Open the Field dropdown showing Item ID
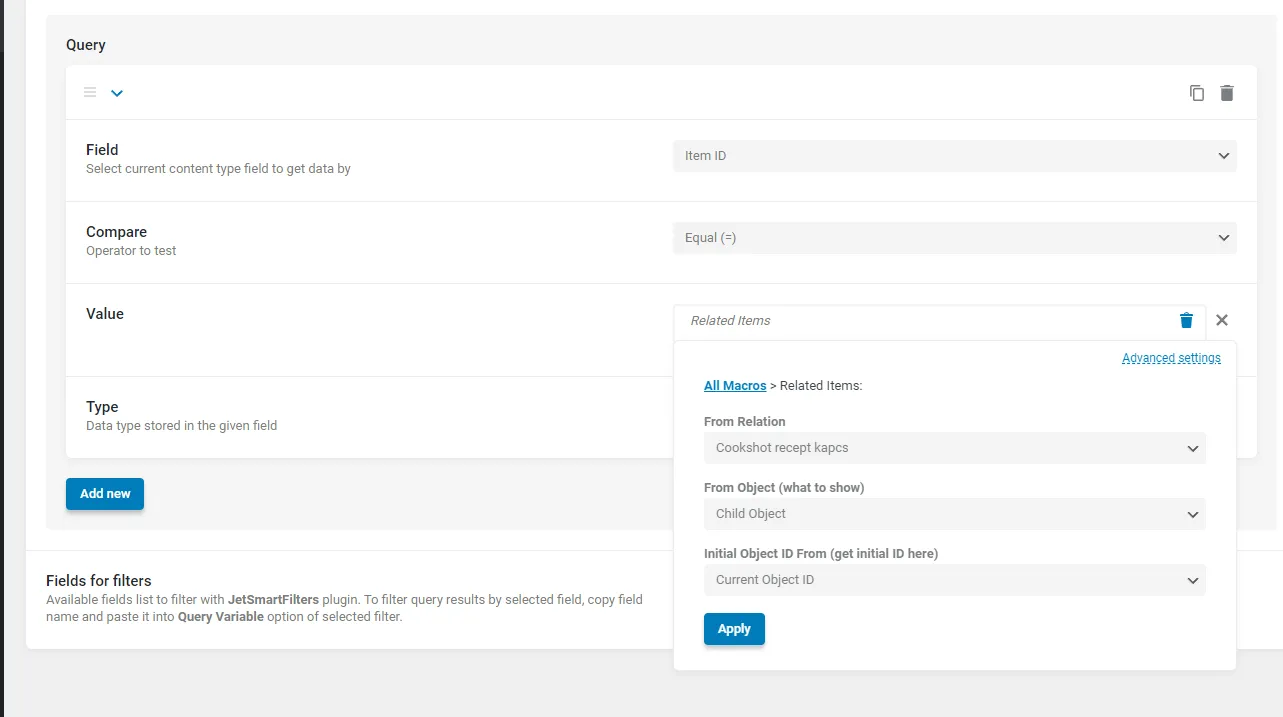Image resolution: width=1283 pixels, height=717 pixels. (955, 156)
